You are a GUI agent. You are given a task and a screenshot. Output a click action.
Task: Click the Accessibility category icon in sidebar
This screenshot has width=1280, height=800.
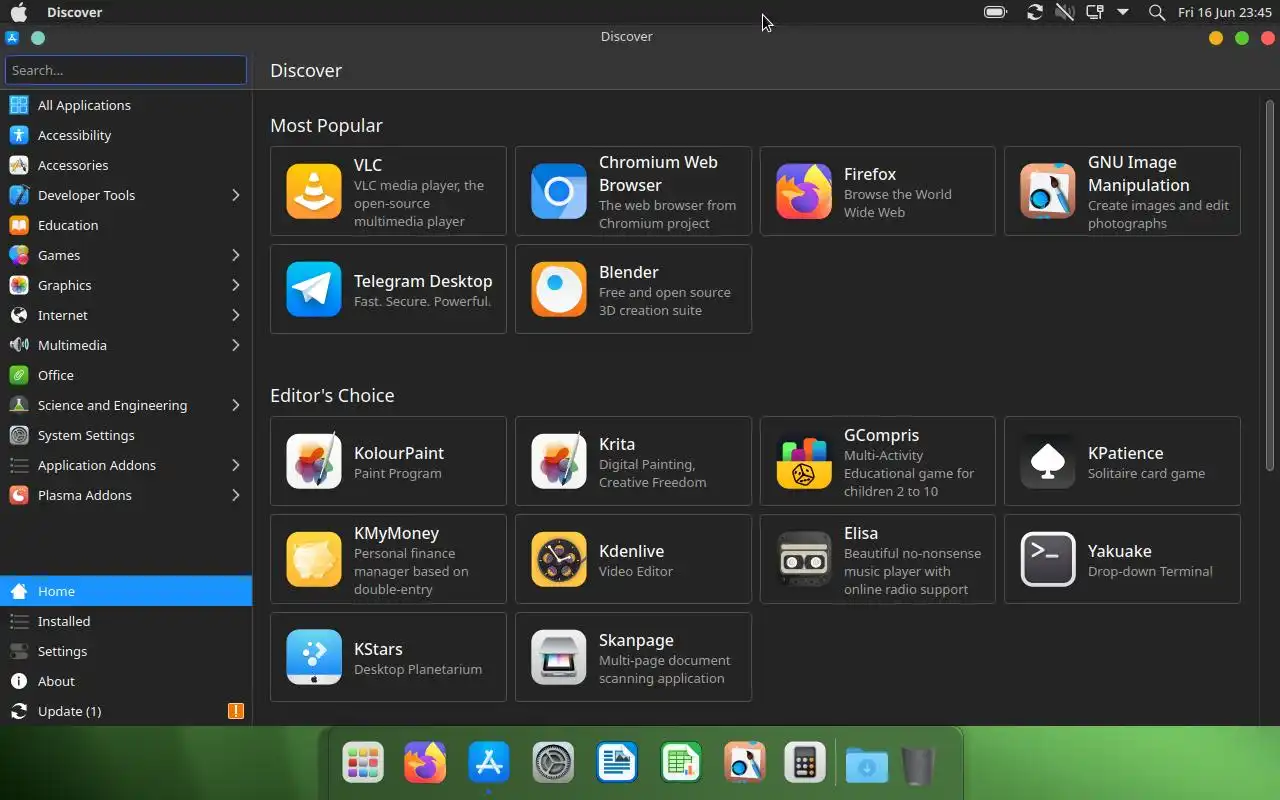pos(18,135)
